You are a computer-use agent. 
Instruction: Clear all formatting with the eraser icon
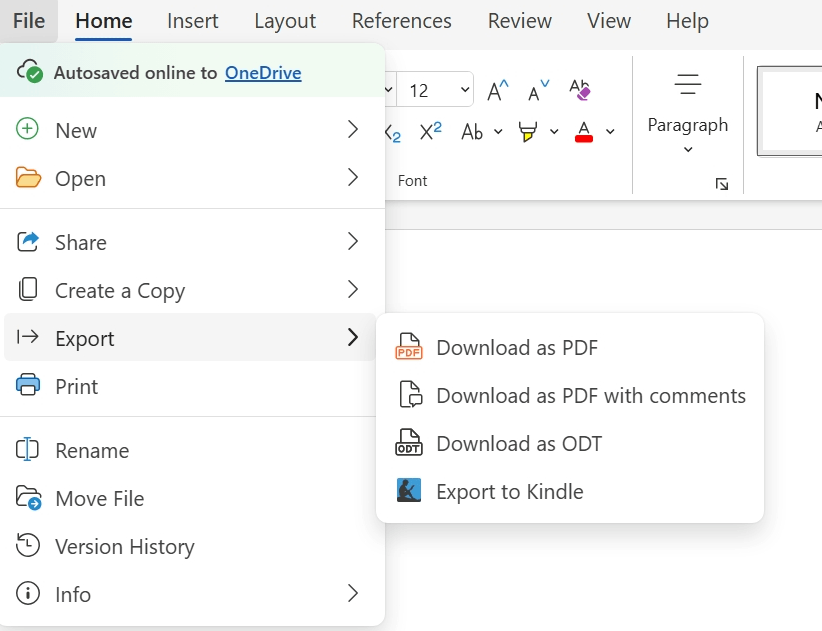(x=580, y=91)
